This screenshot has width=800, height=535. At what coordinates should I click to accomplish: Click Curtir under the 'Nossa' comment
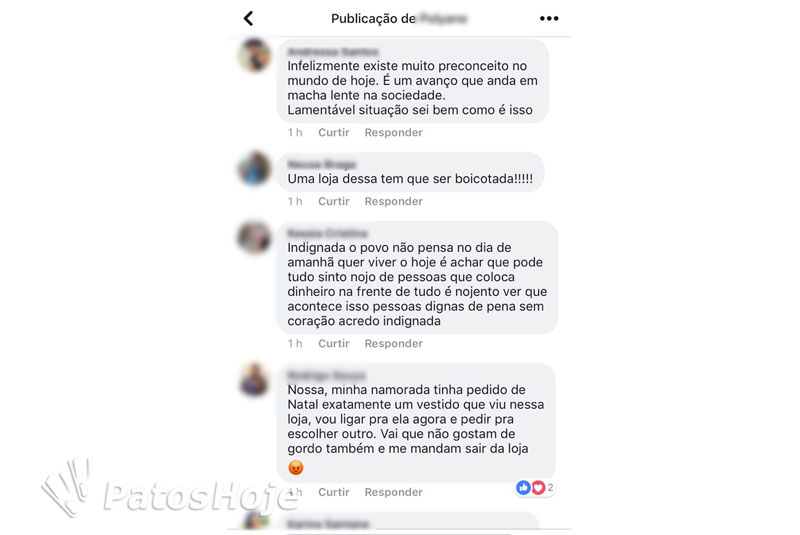(x=334, y=492)
